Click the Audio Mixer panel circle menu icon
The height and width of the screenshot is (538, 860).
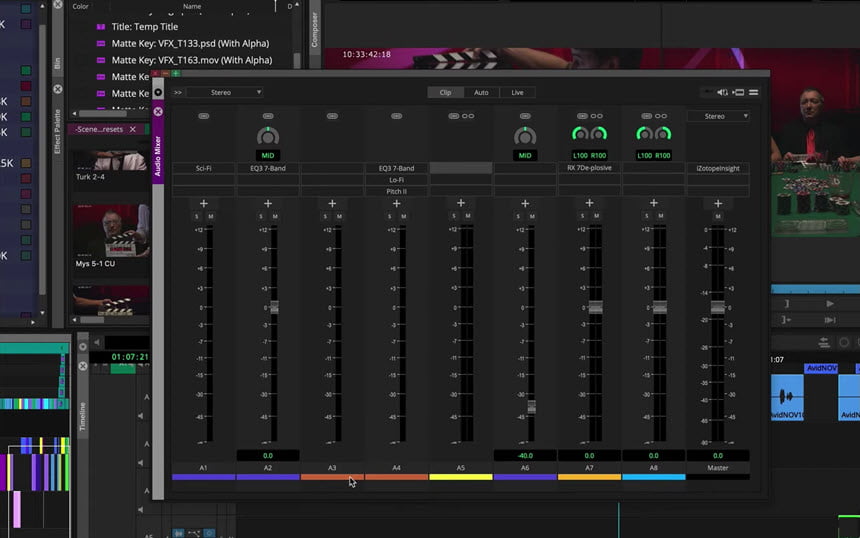(x=158, y=93)
